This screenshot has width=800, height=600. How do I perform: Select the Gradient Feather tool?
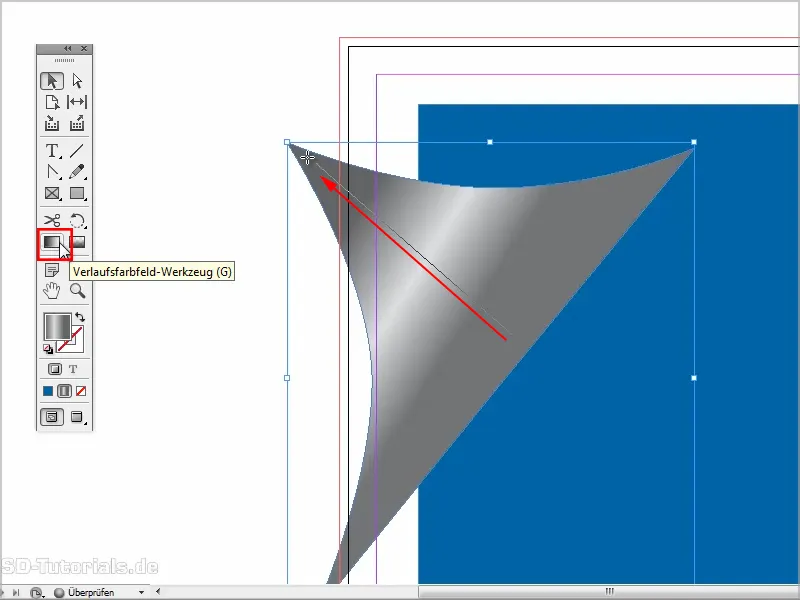point(78,242)
